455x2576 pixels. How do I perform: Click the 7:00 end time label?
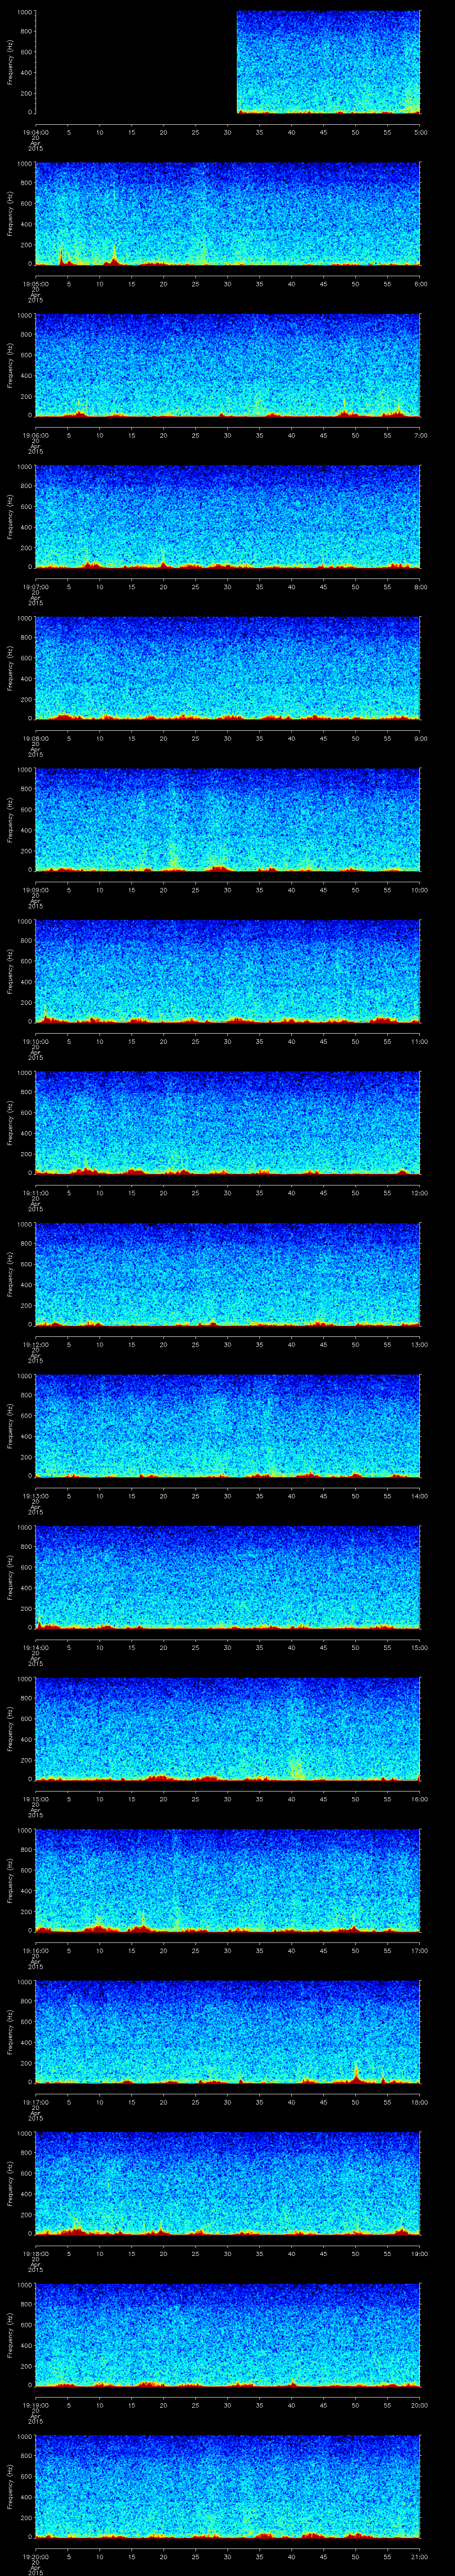[x=420, y=435]
